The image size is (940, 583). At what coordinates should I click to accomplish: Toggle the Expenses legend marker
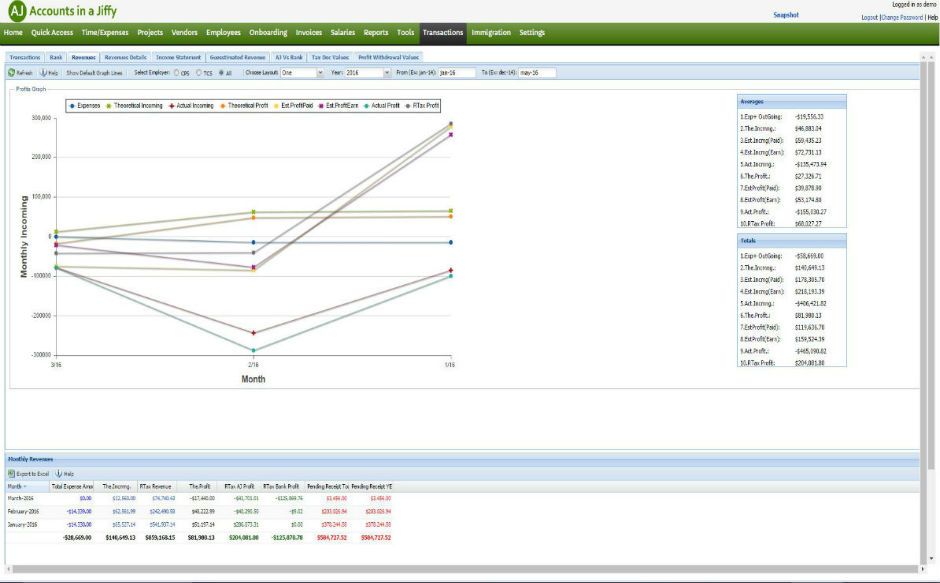(x=72, y=106)
